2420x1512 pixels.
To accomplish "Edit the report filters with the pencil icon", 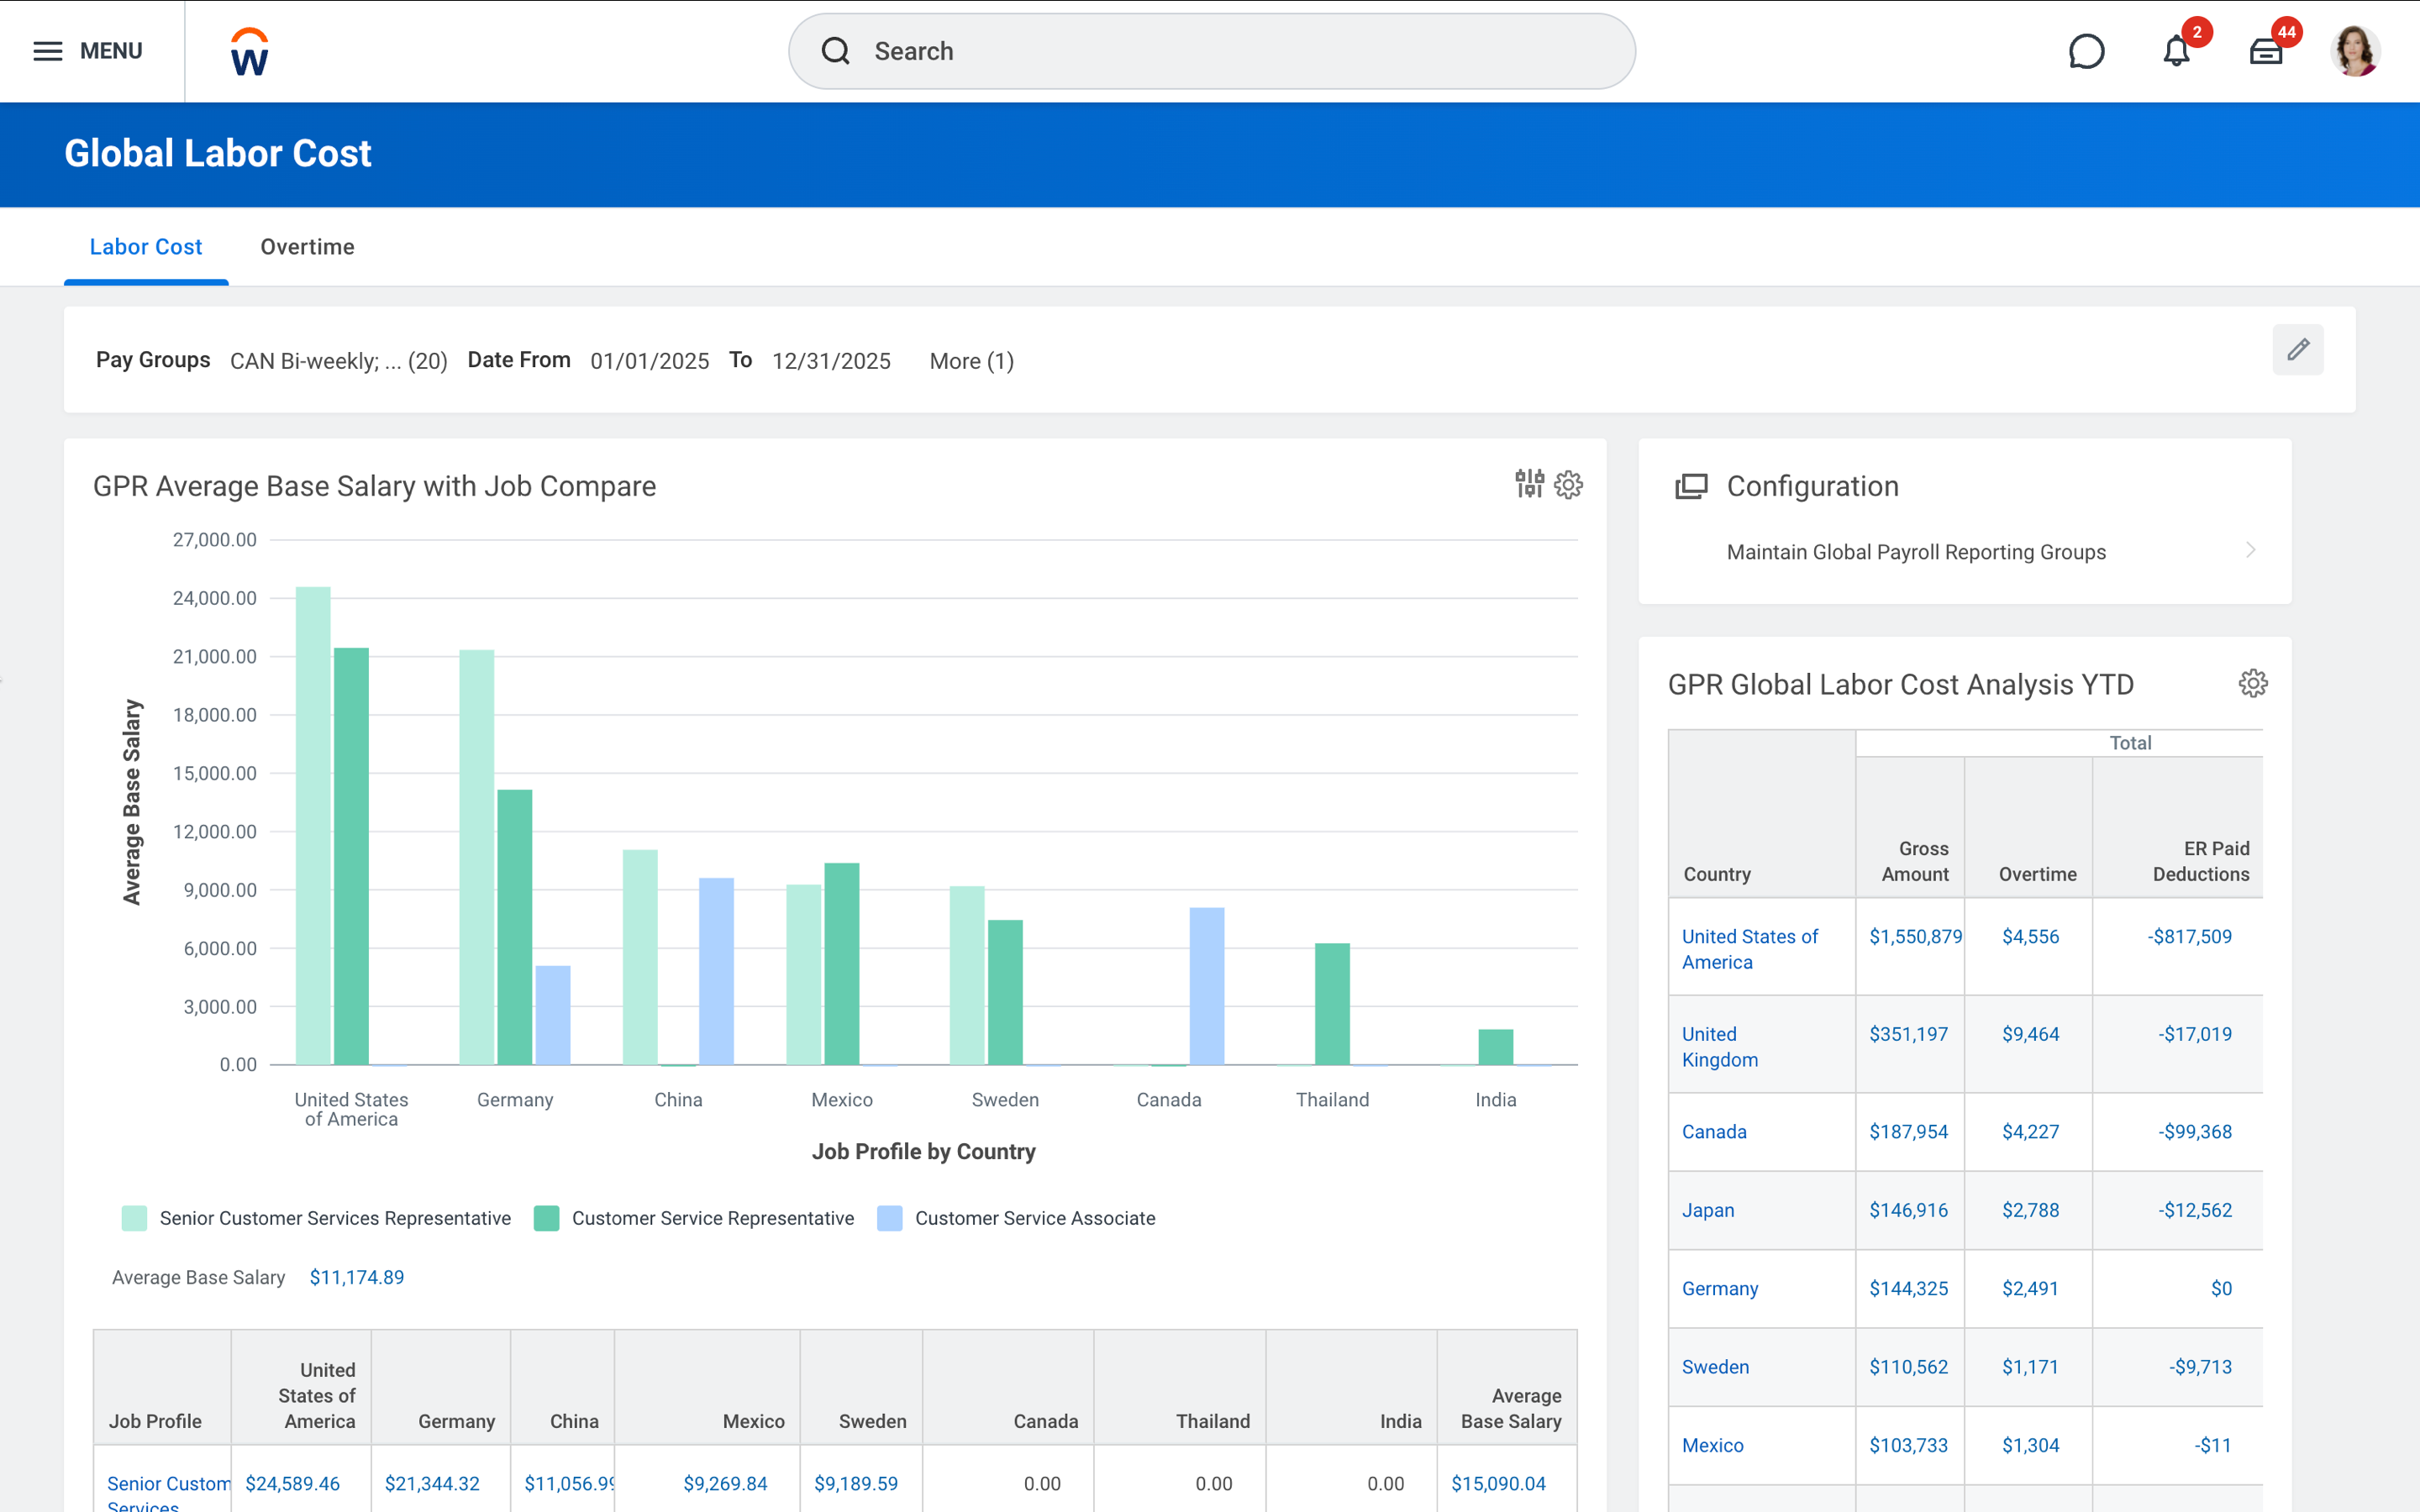I will (x=2297, y=349).
